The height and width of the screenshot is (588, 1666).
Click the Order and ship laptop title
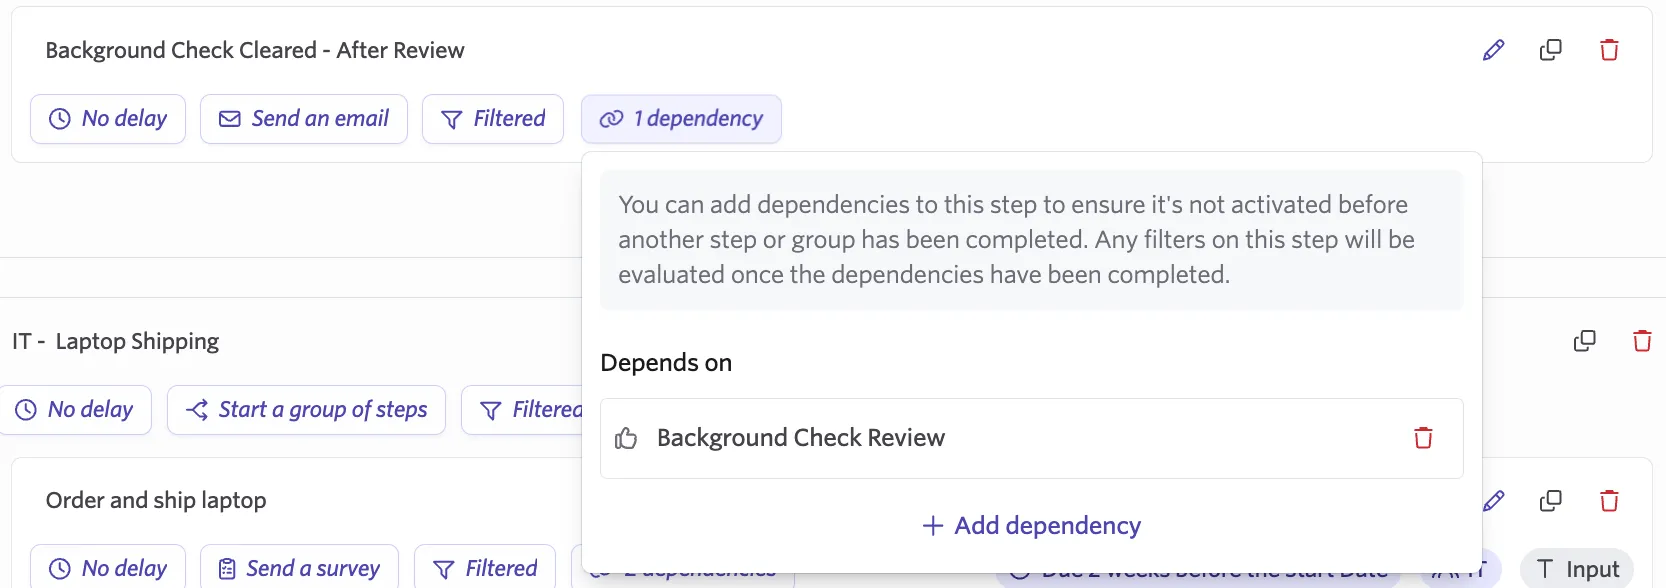pos(156,500)
